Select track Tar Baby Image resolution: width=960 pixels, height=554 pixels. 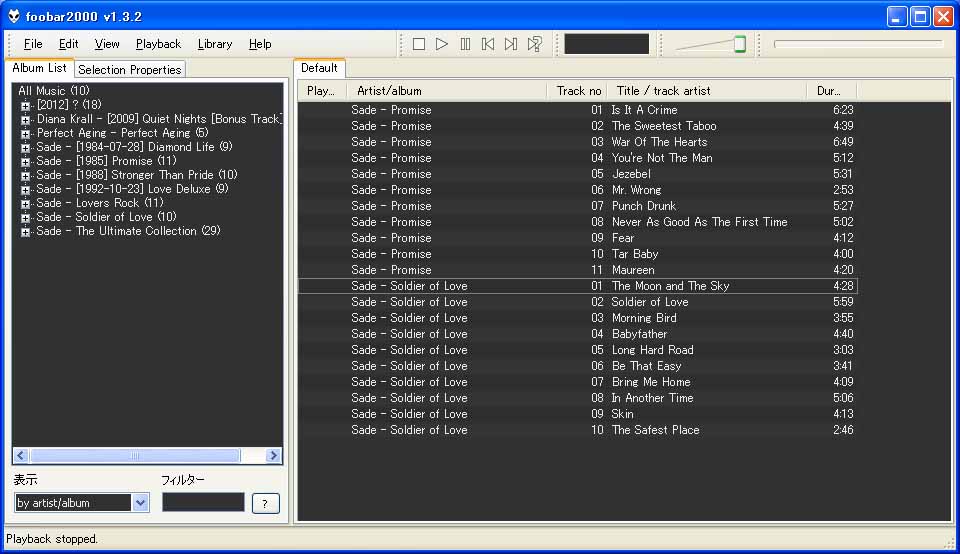coord(577,254)
